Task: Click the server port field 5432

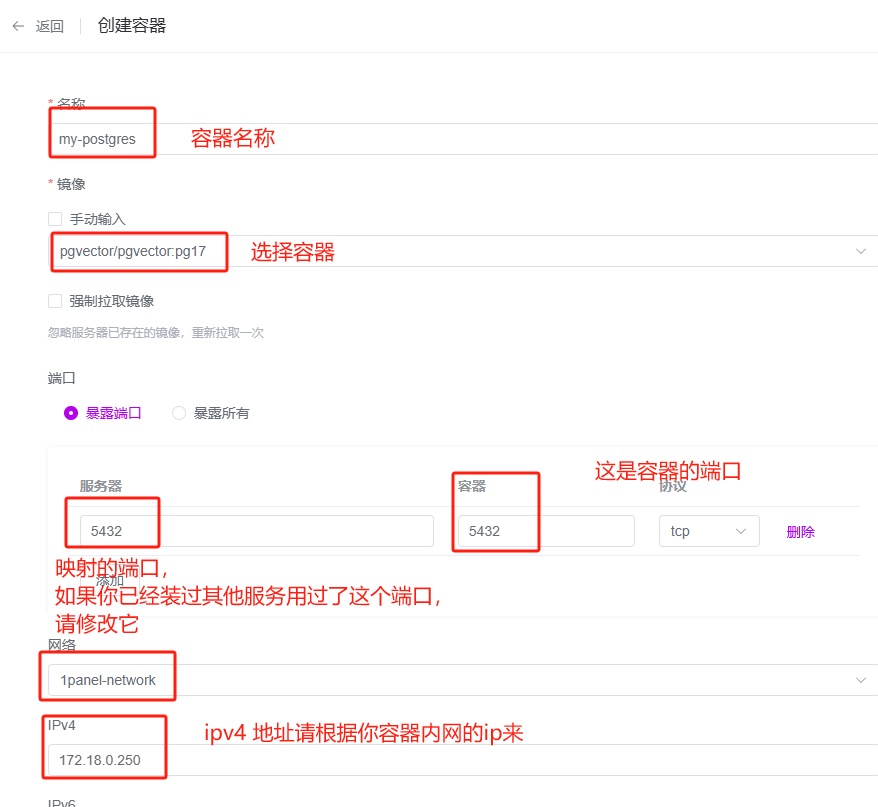Action: (x=256, y=531)
